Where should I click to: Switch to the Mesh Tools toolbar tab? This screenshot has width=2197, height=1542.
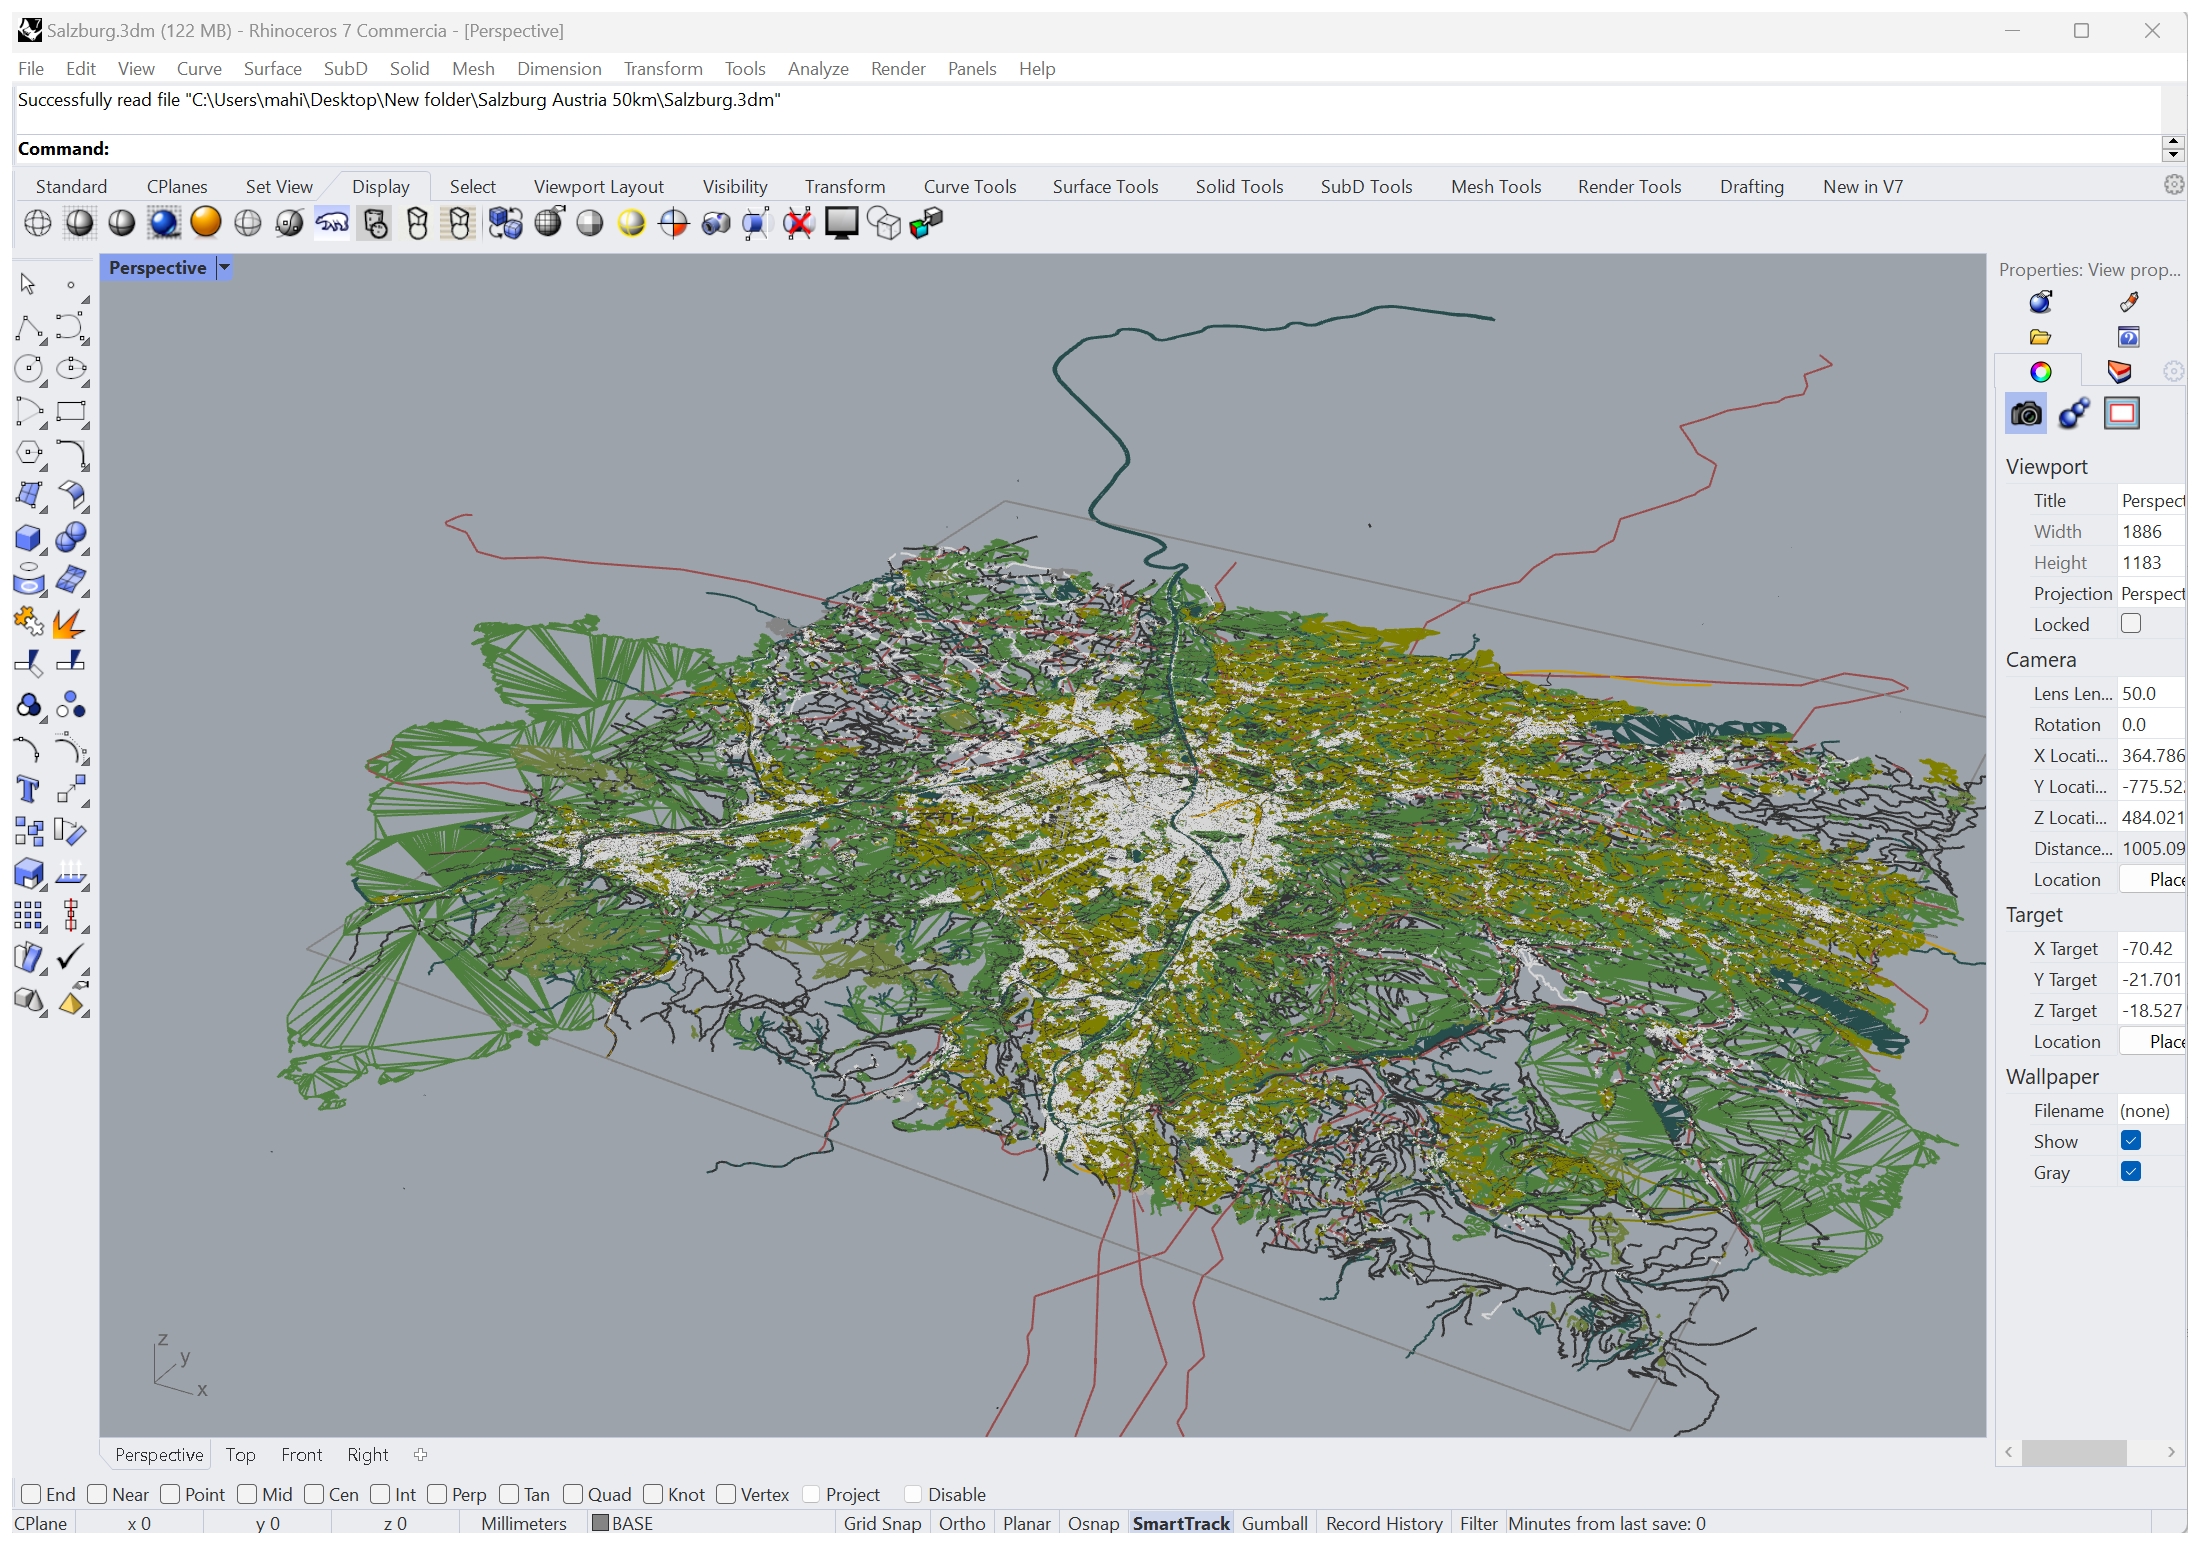[x=1495, y=186]
